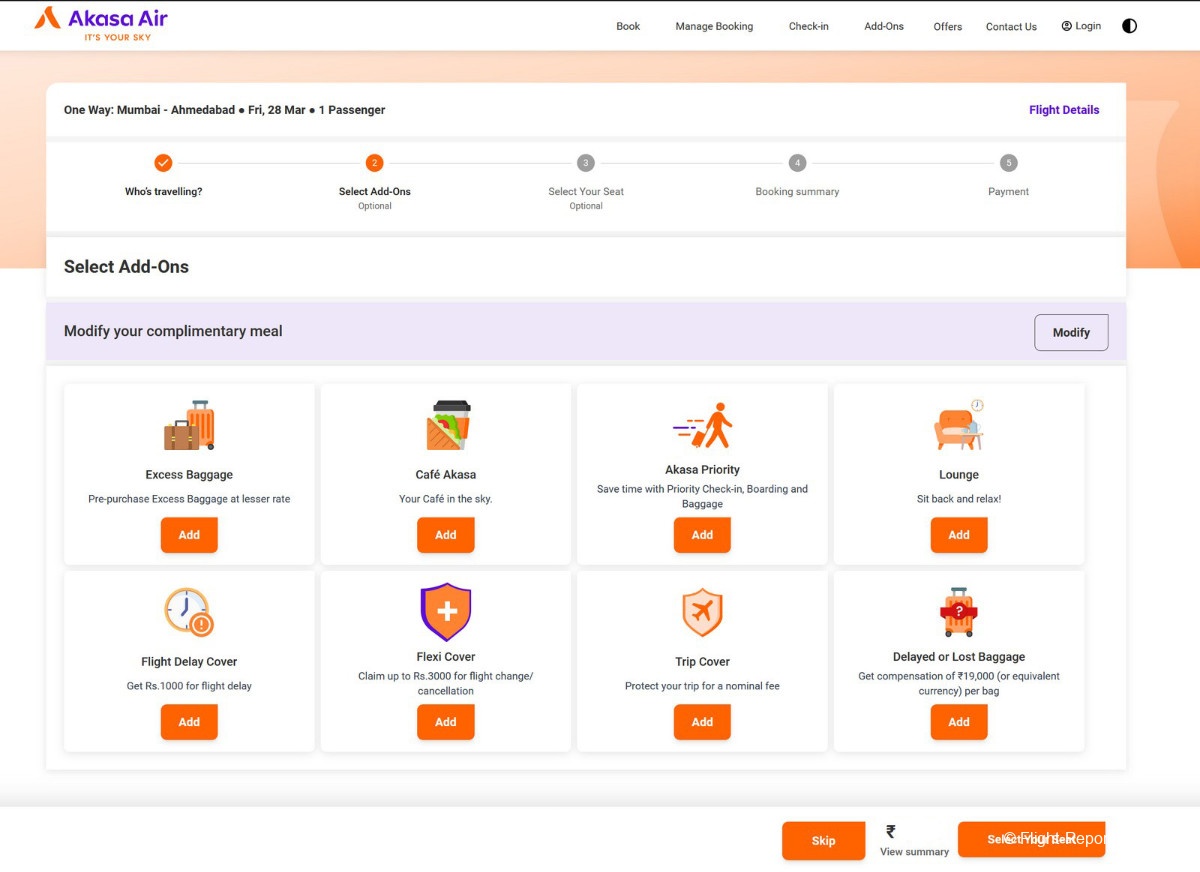Go to the Offers page
The width and height of the screenshot is (1200, 872).
point(948,27)
